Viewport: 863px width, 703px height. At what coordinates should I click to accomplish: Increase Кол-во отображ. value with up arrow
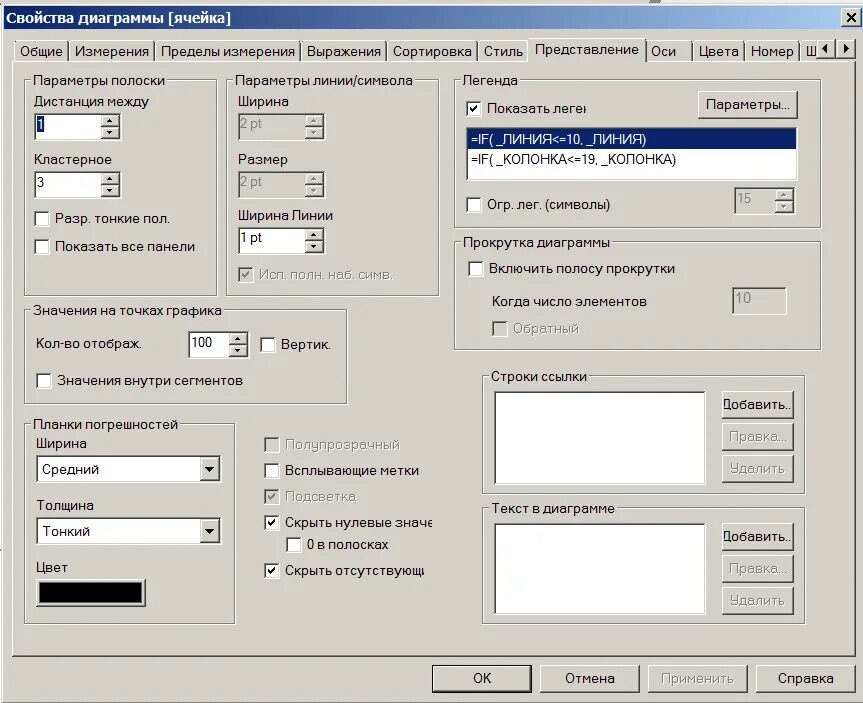coord(238,339)
